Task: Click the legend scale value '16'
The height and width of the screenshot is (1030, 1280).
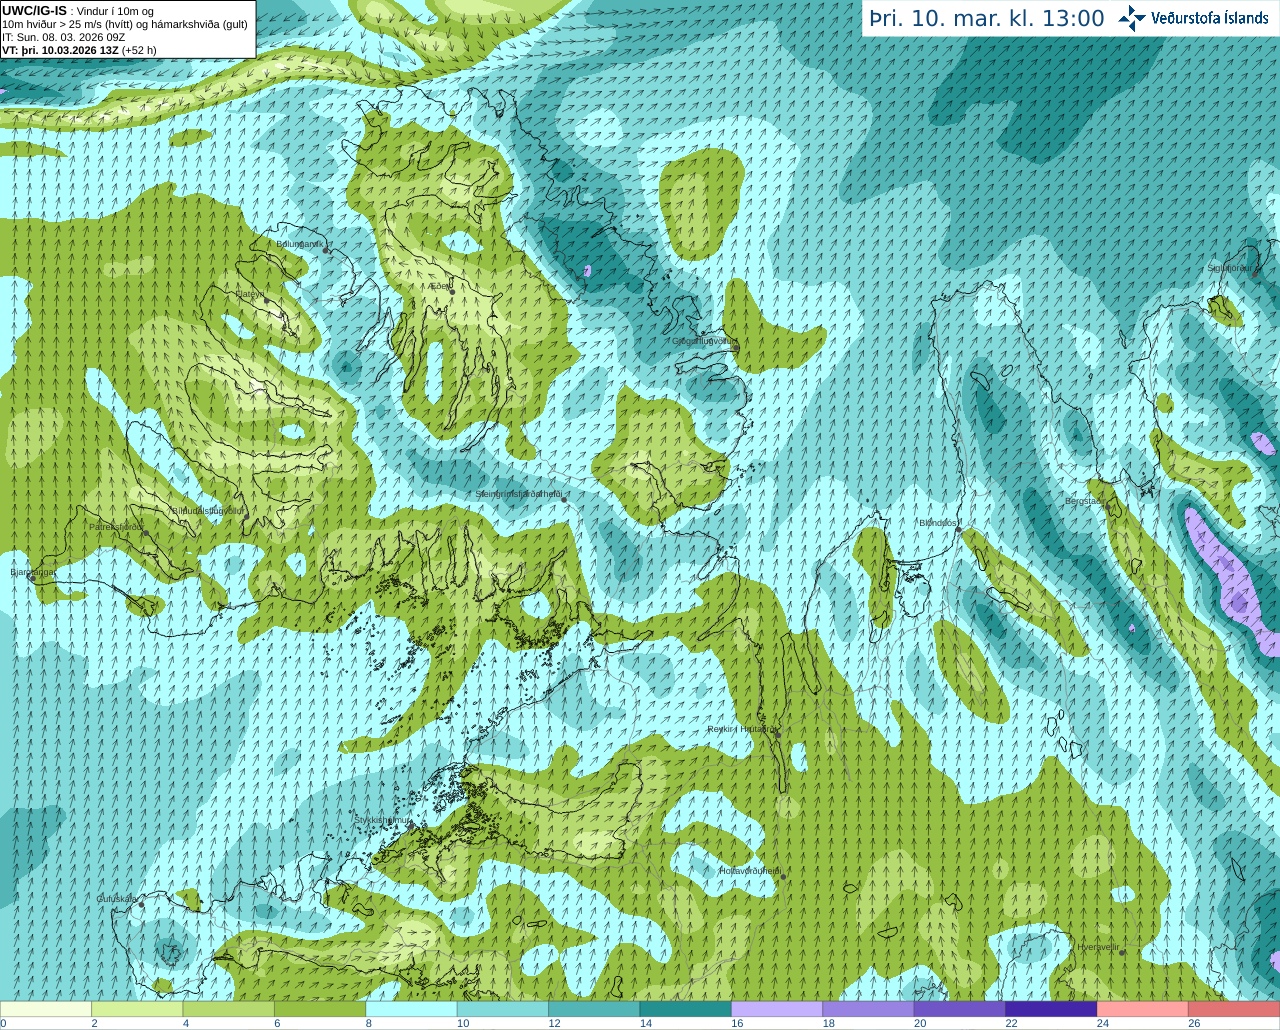Action: tap(737, 1023)
